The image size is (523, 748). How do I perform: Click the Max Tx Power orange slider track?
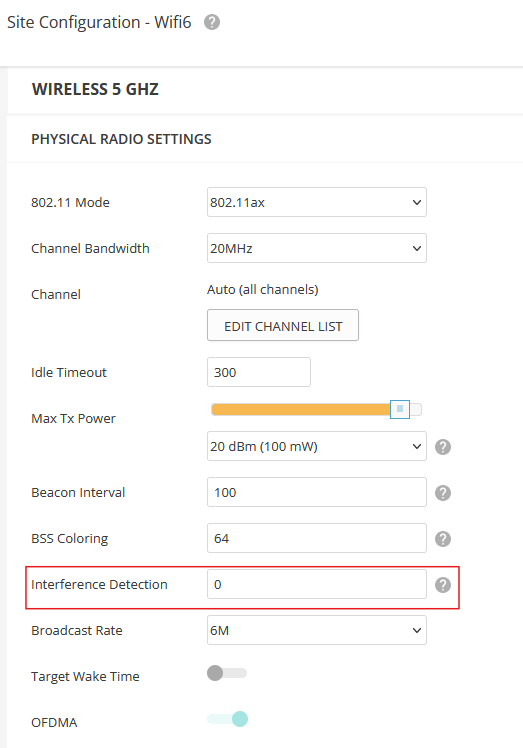[301, 409]
